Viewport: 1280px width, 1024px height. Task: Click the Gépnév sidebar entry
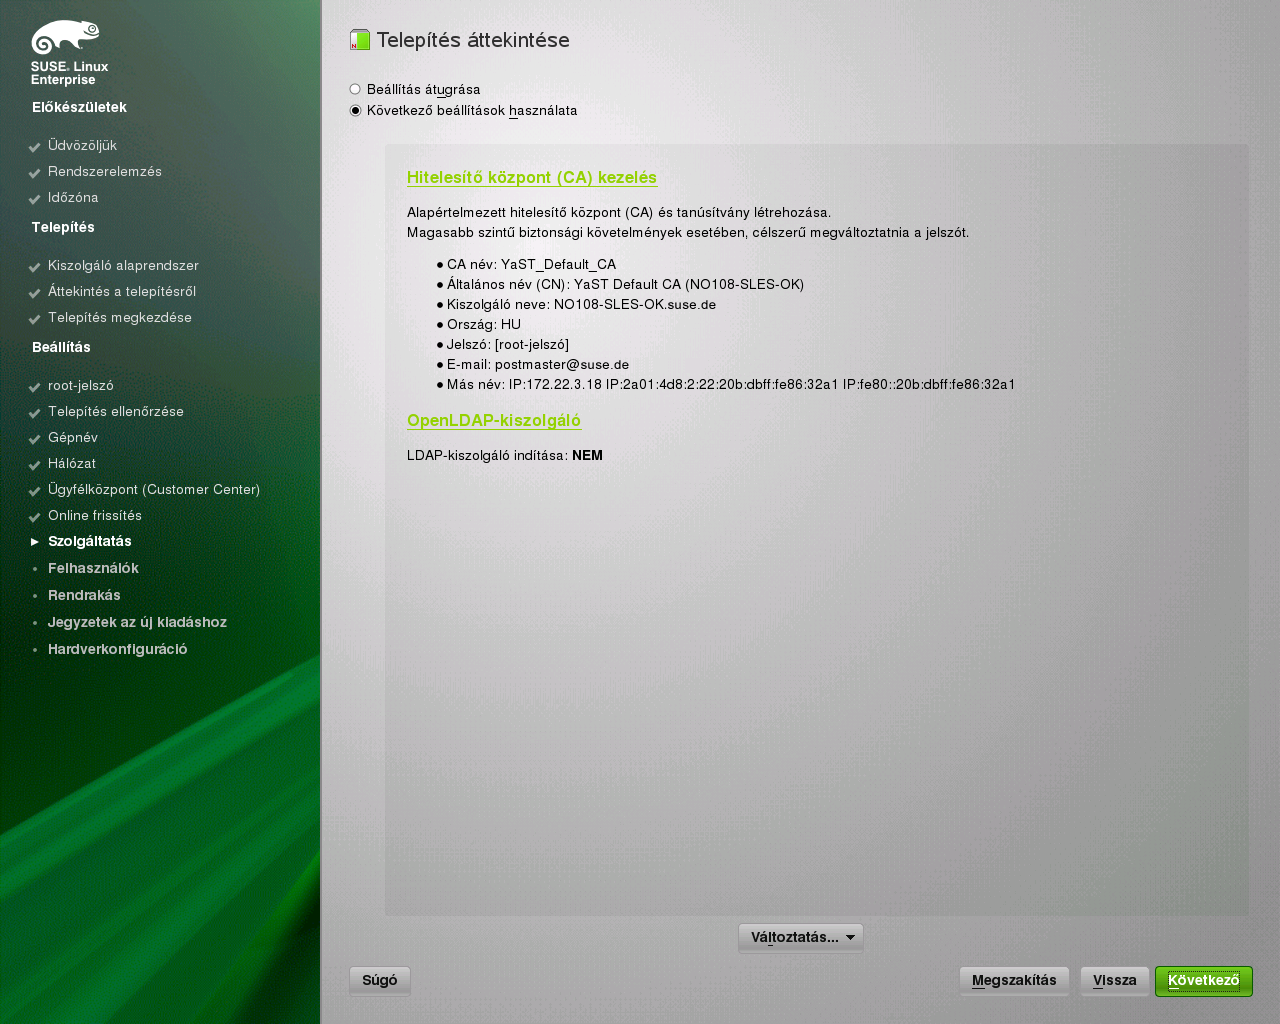point(73,438)
